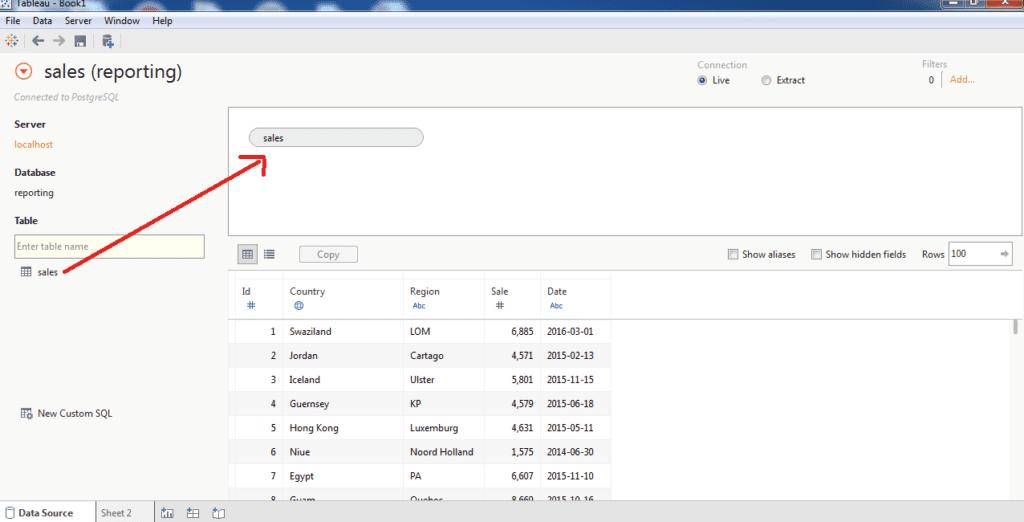Click the Enter table name search field
This screenshot has width=1024, height=522.
(109, 246)
